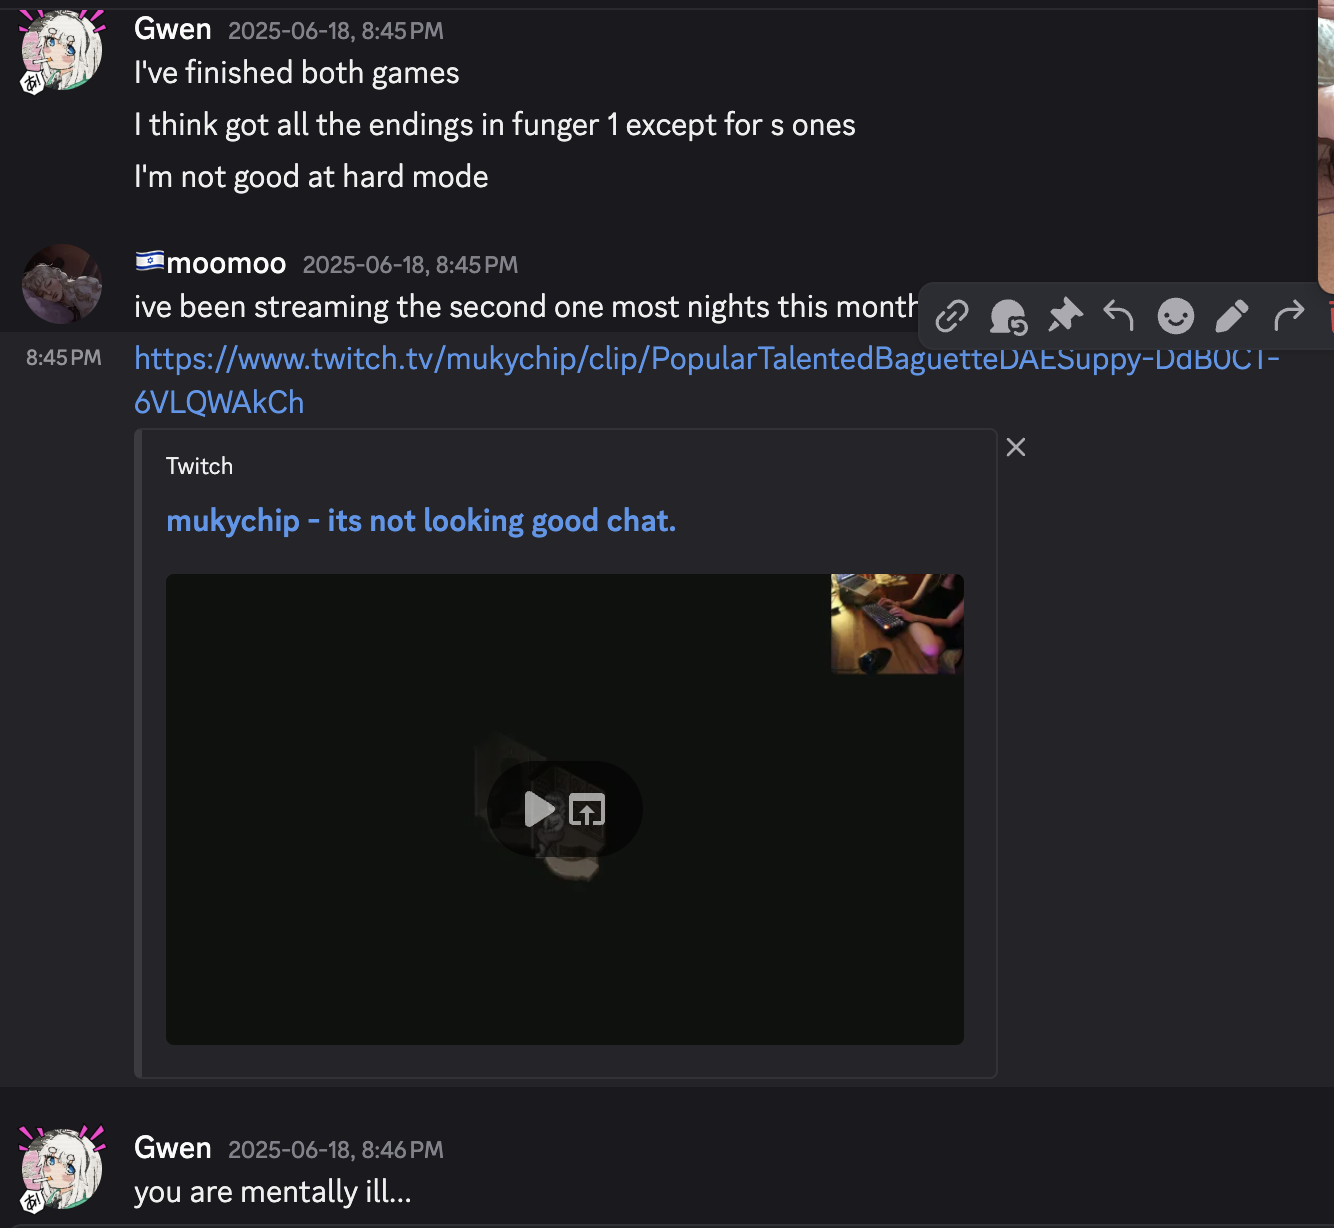This screenshot has height=1228, width=1334.
Task: Reply to moomoo's message using the reply arrow
Action: click(1119, 316)
